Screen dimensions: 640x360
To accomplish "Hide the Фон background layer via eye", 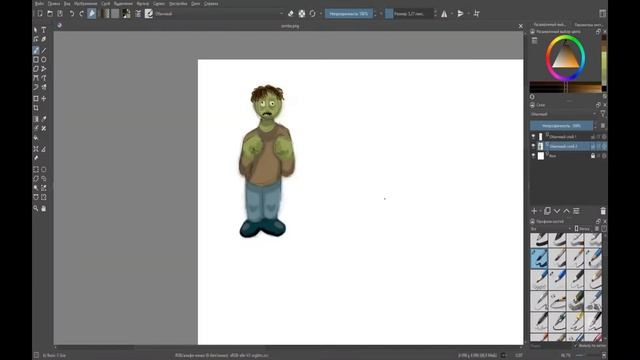I will (x=533, y=156).
